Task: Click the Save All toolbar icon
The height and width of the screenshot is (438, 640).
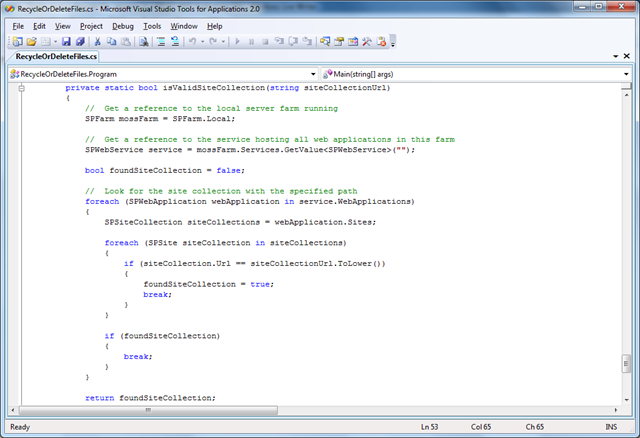Action: 80,42
